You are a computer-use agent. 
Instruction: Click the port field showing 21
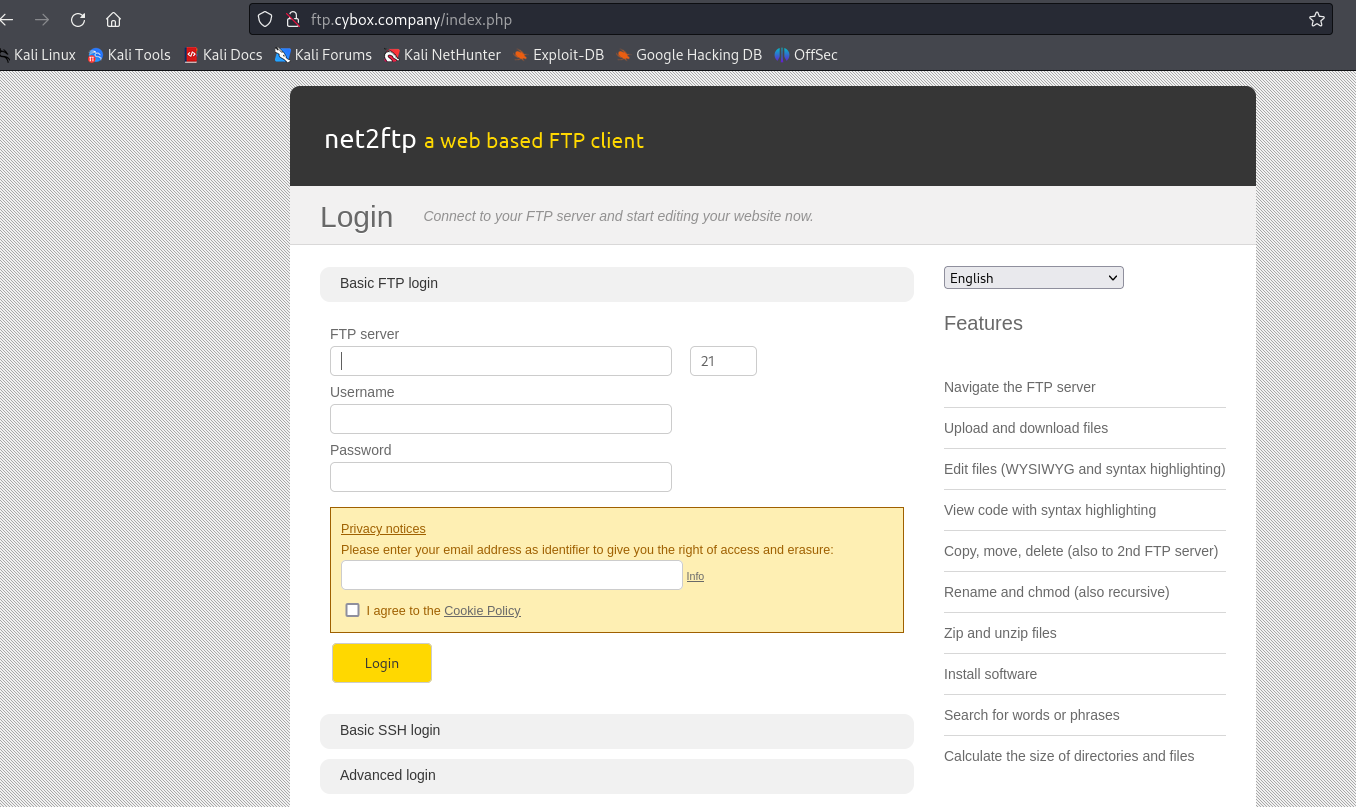point(723,361)
